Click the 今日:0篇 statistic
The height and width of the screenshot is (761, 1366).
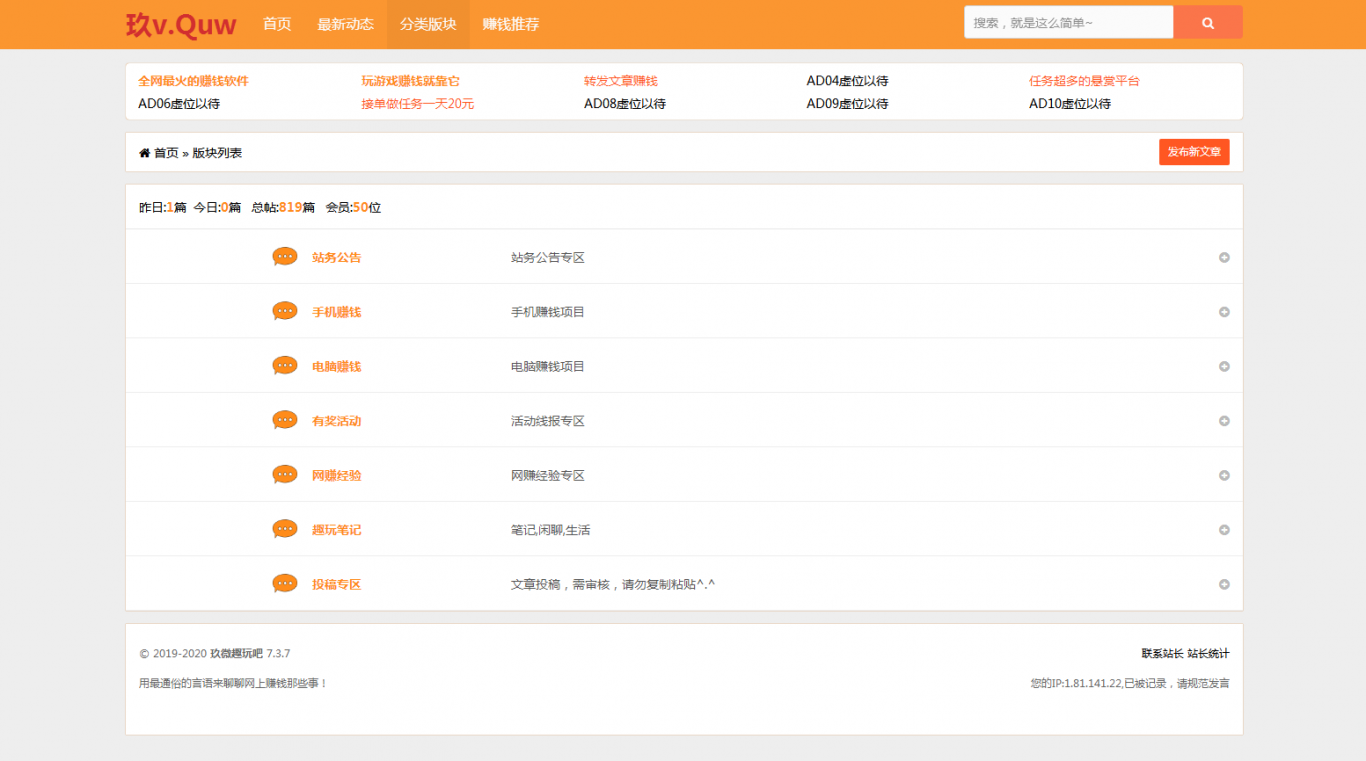(217, 208)
